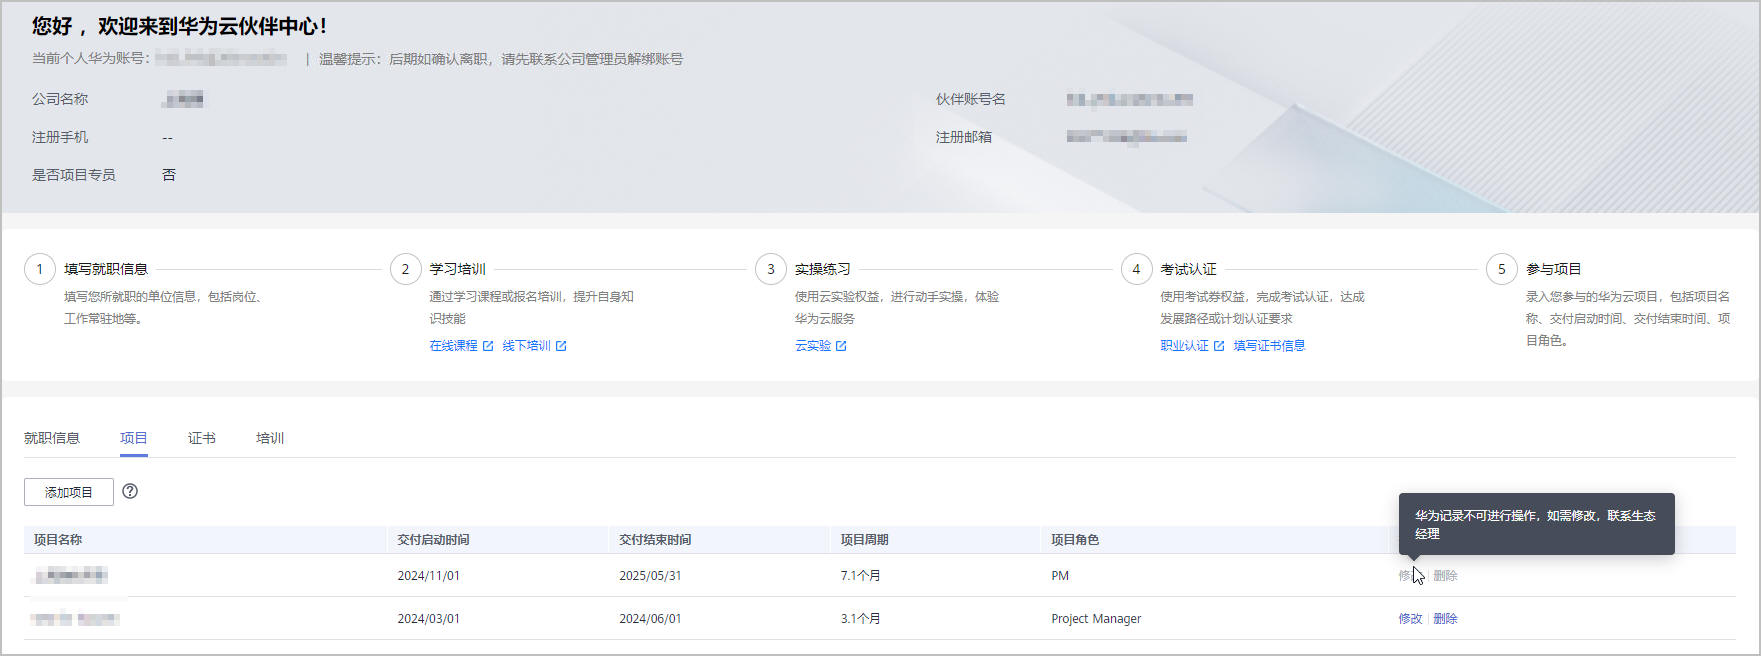Click step 3 circle for 实操练习
This screenshot has height=656, width=1761.
[x=770, y=269]
